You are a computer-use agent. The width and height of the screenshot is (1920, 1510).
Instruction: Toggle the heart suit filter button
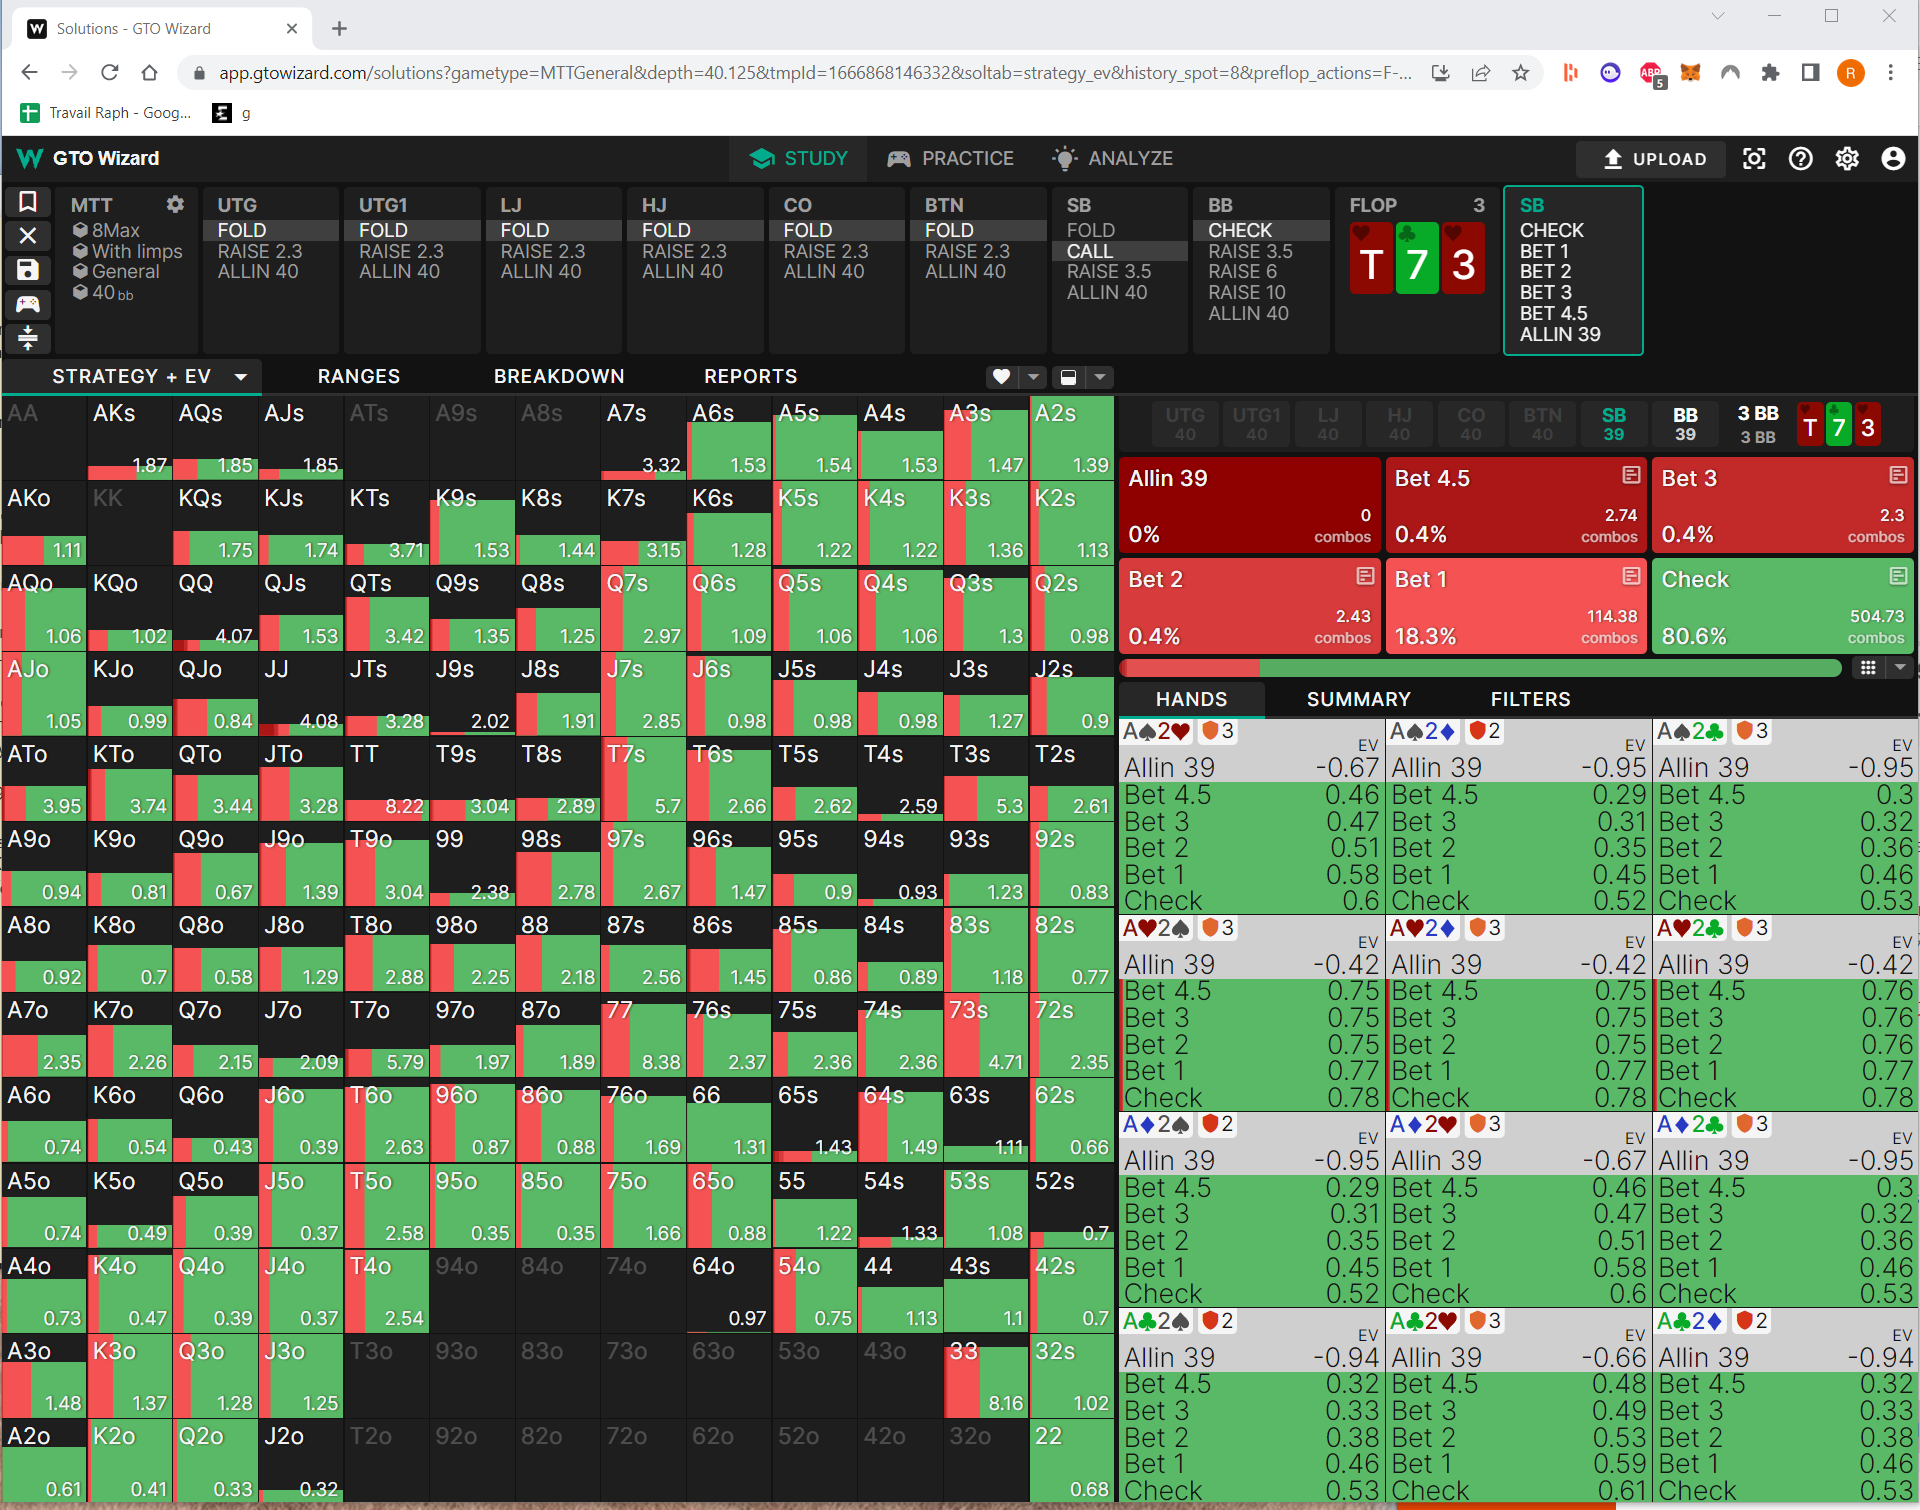tap(1001, 377)
